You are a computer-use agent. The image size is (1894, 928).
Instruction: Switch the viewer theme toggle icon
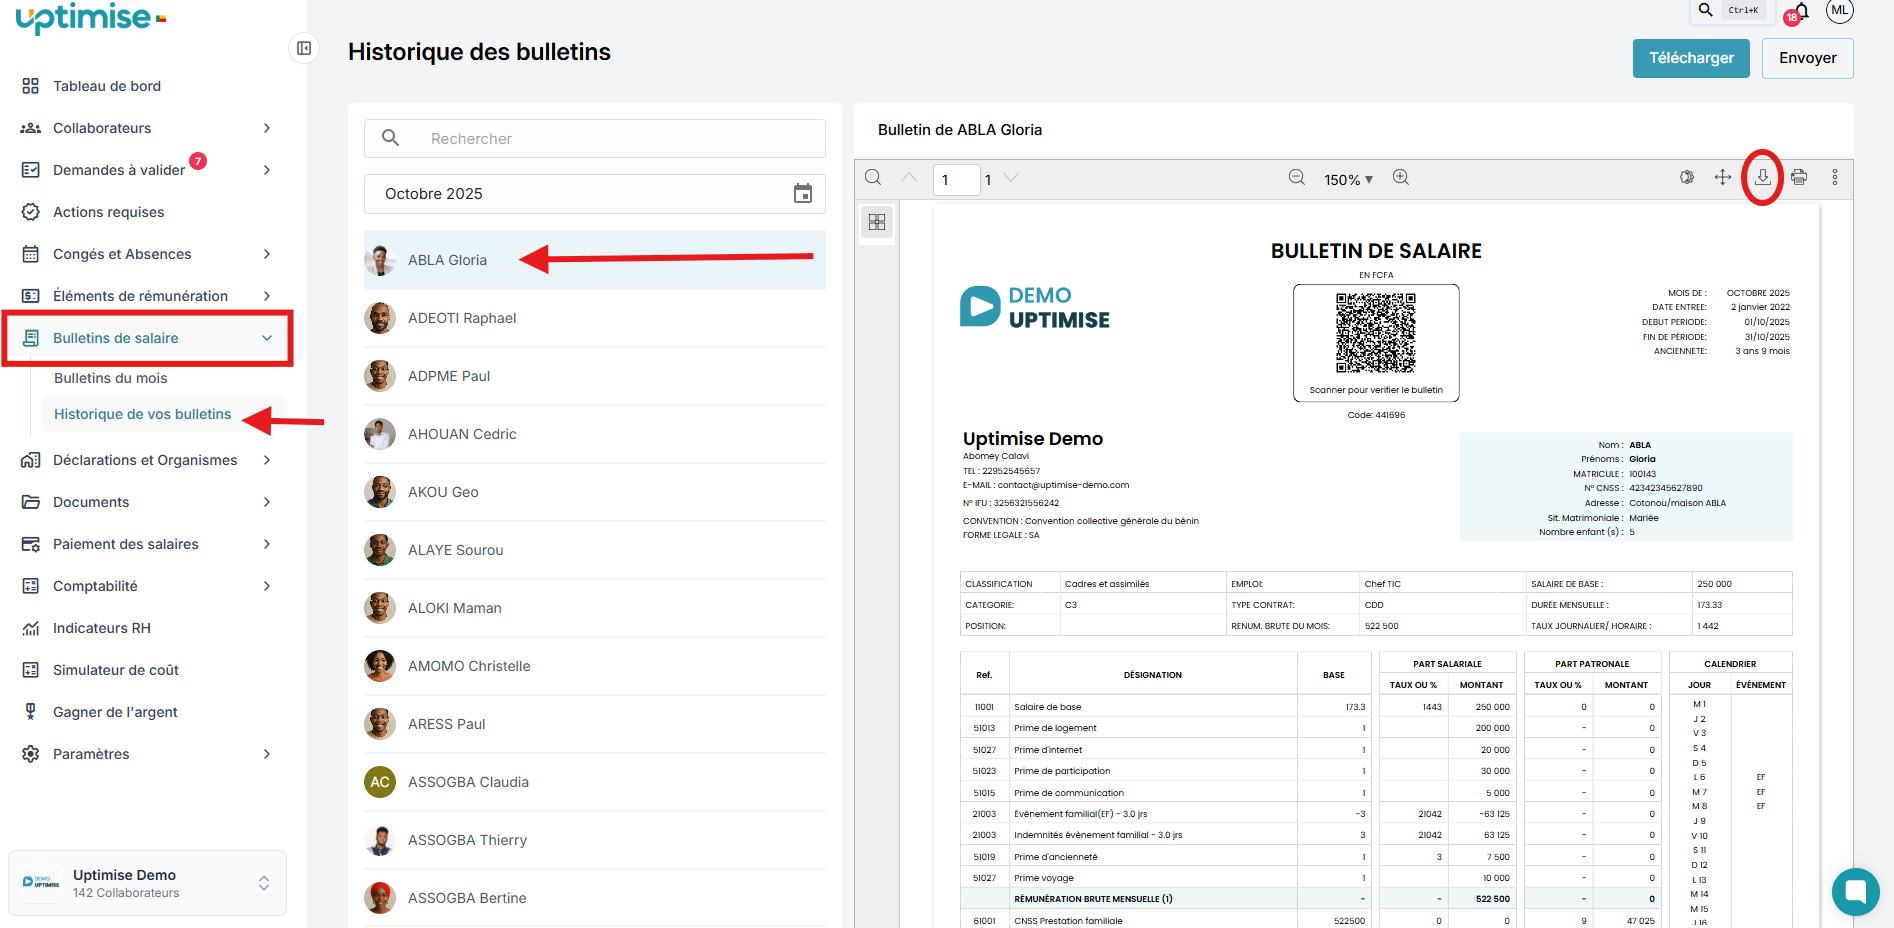[x=1687, y=177]
